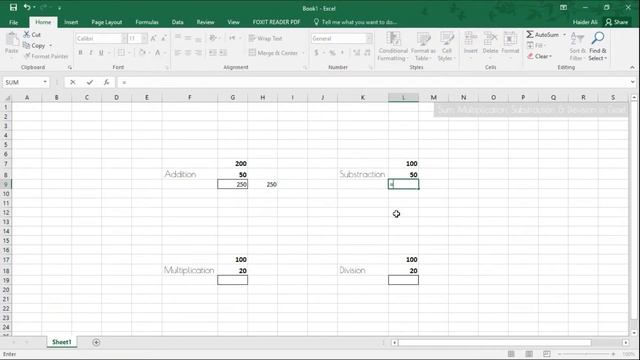Switch to the Review tab

tap(205, 22)
